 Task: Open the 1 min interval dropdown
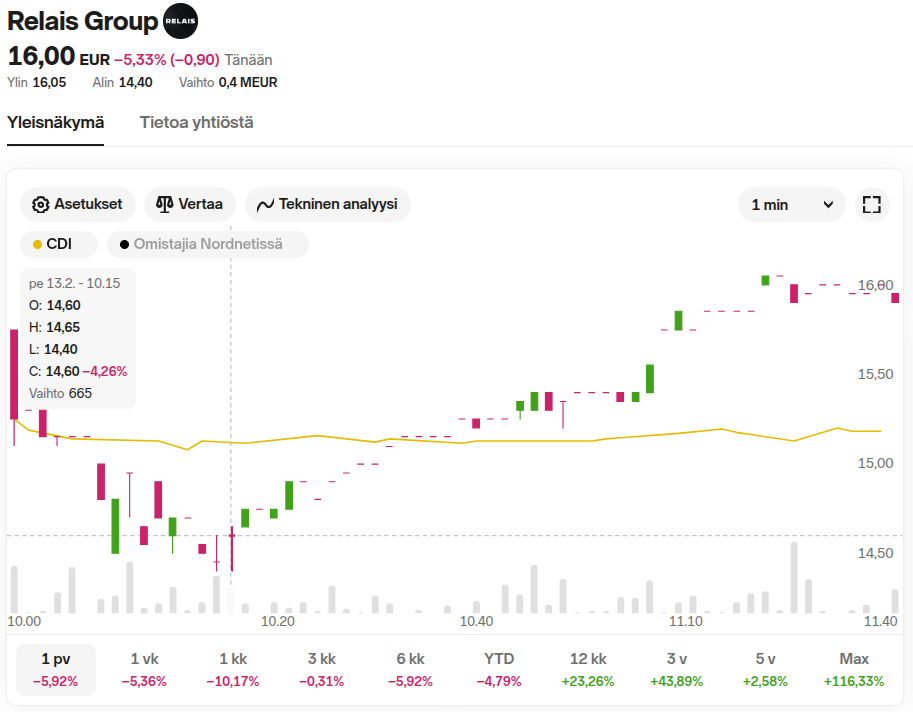[x=791, y=204]
